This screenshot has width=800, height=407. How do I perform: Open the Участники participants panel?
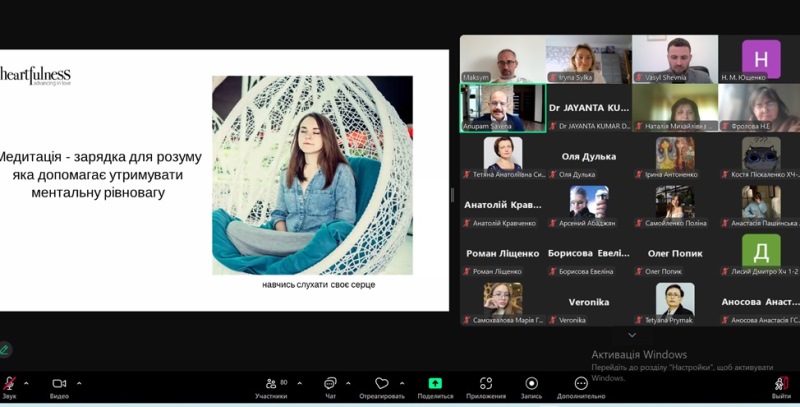coord(270,385)
